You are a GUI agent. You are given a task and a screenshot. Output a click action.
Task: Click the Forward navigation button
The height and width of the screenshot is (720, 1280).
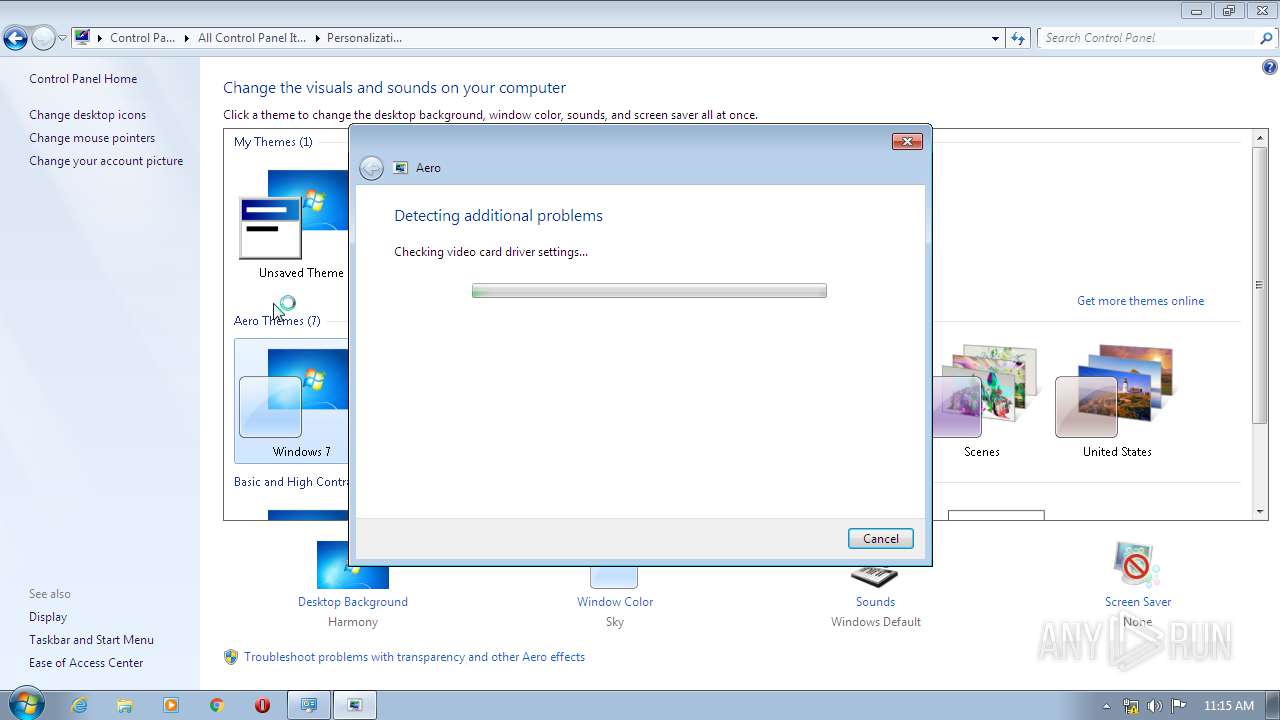pos(43,39)
